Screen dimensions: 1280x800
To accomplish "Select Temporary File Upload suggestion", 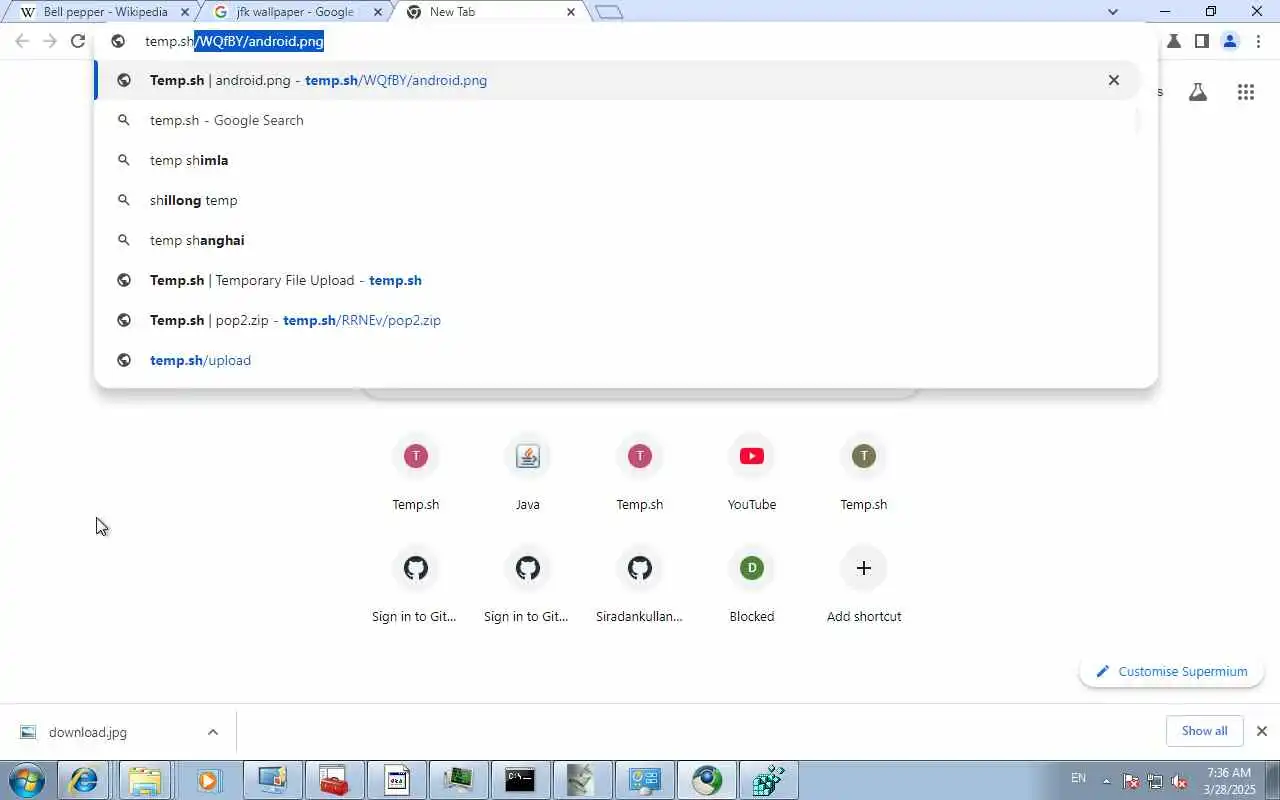I will [617, 280].
